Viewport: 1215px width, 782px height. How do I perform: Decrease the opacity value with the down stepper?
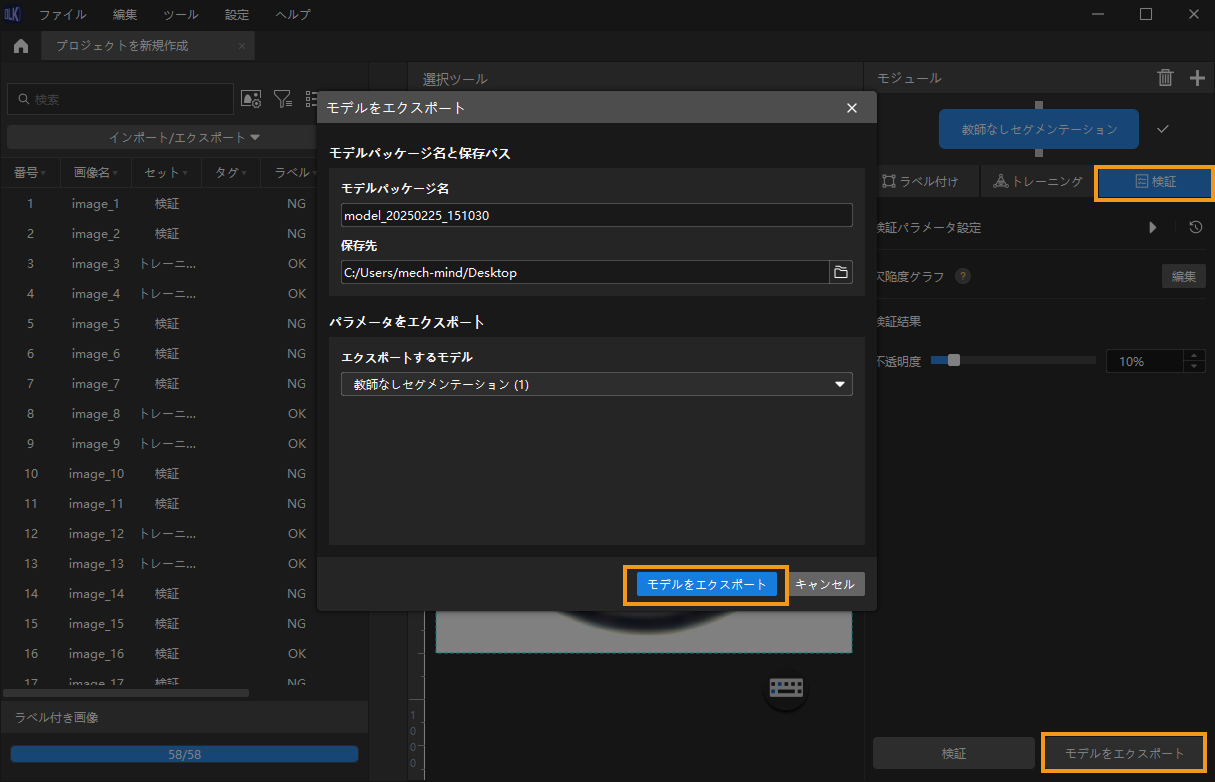[x=1194, y=367]
